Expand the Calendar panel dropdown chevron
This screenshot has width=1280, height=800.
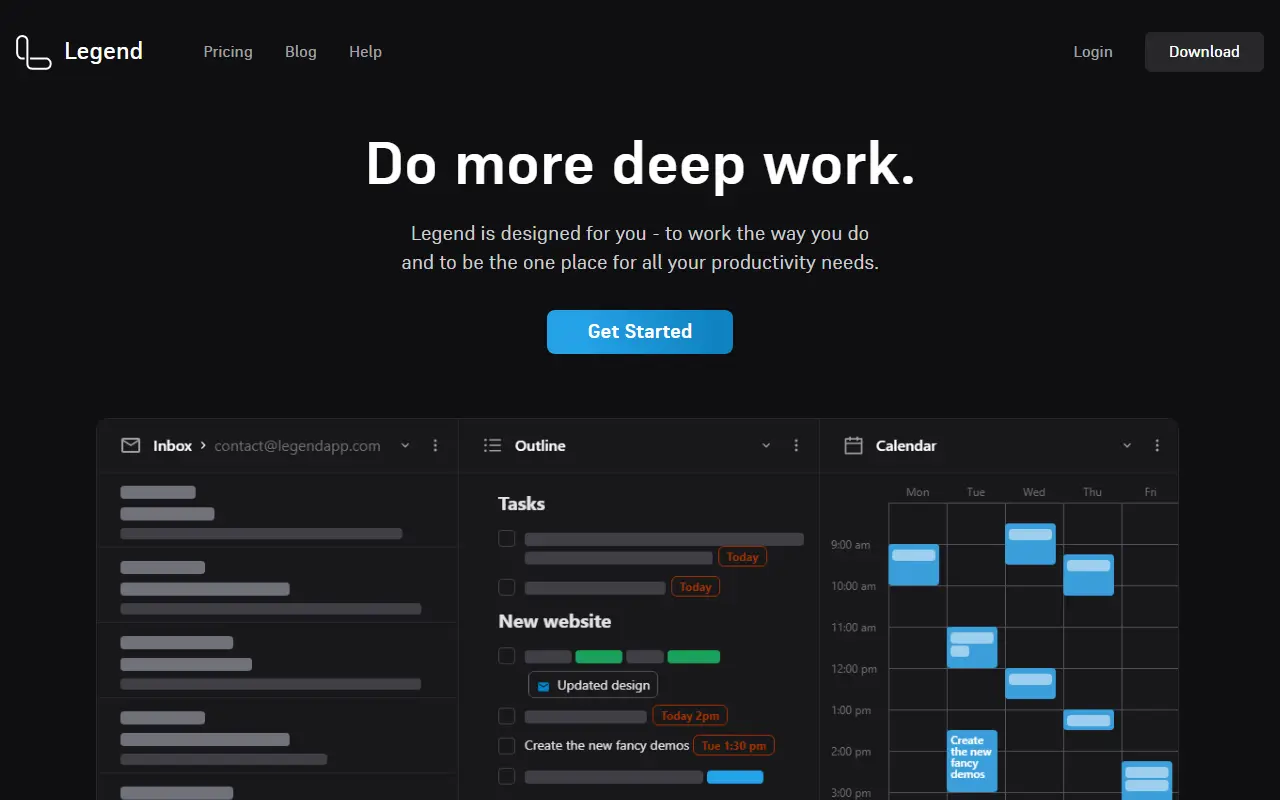[1127, 446]
